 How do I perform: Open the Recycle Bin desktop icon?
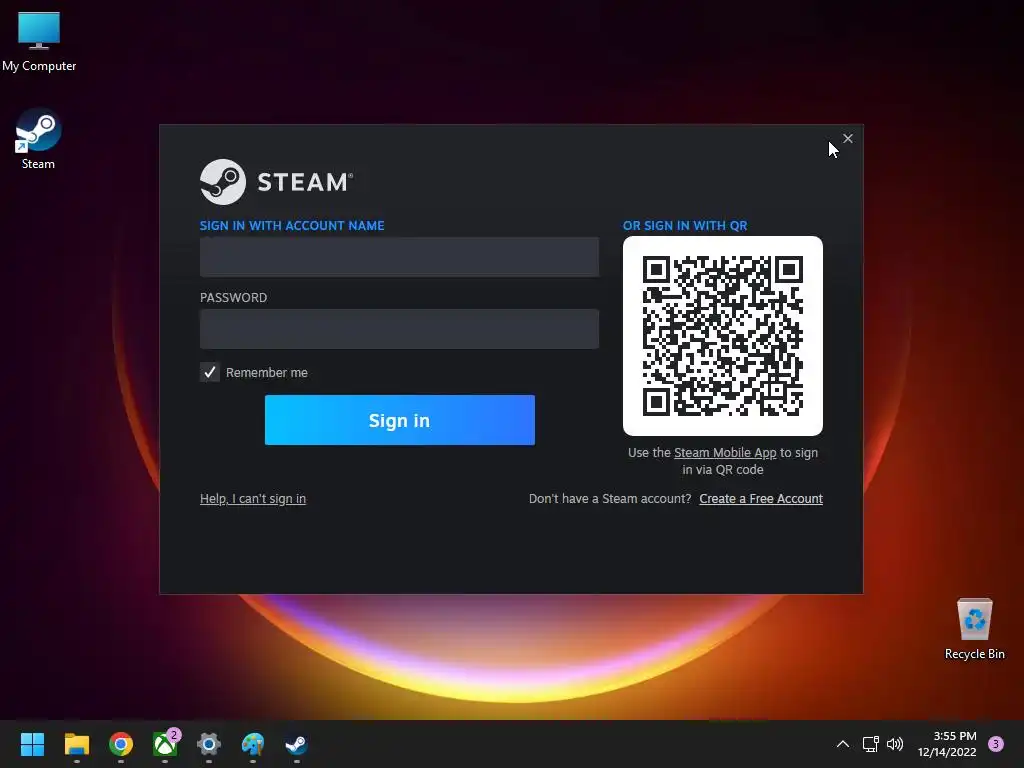pyautogui.click(x=974, y=629)
